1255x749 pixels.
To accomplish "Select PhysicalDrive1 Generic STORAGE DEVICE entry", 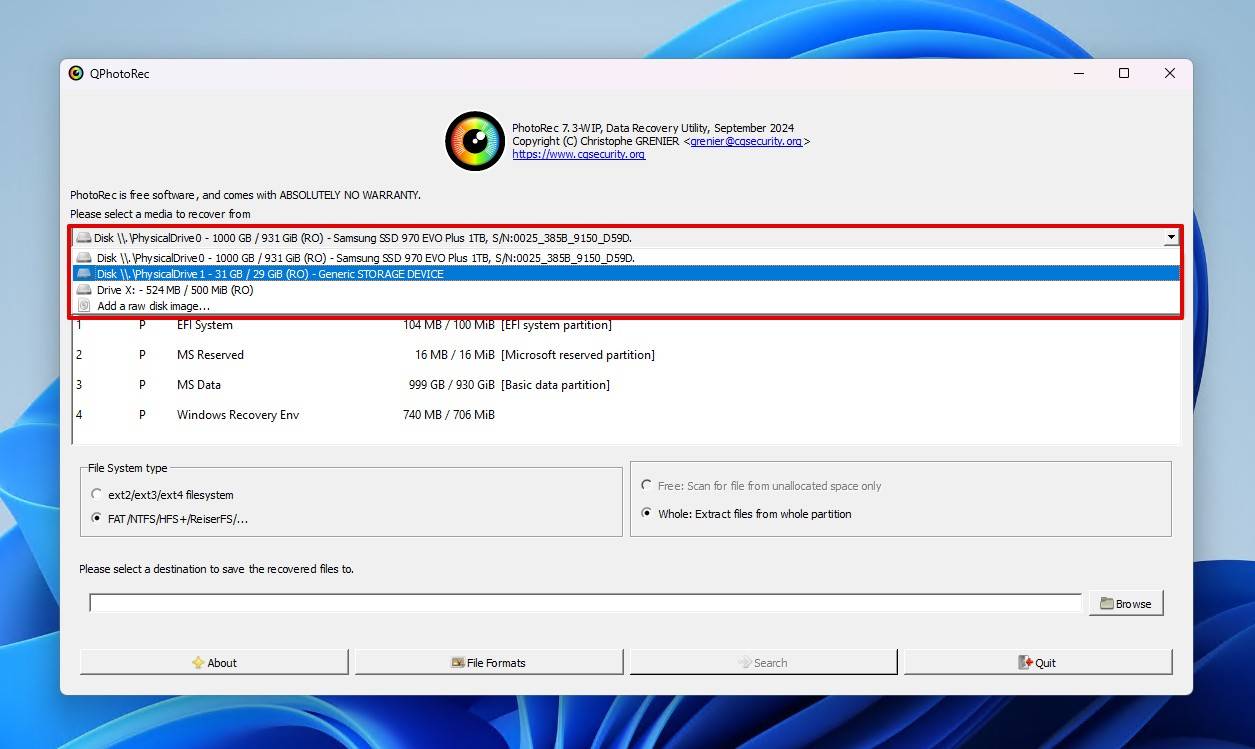I will pos(626,274).
